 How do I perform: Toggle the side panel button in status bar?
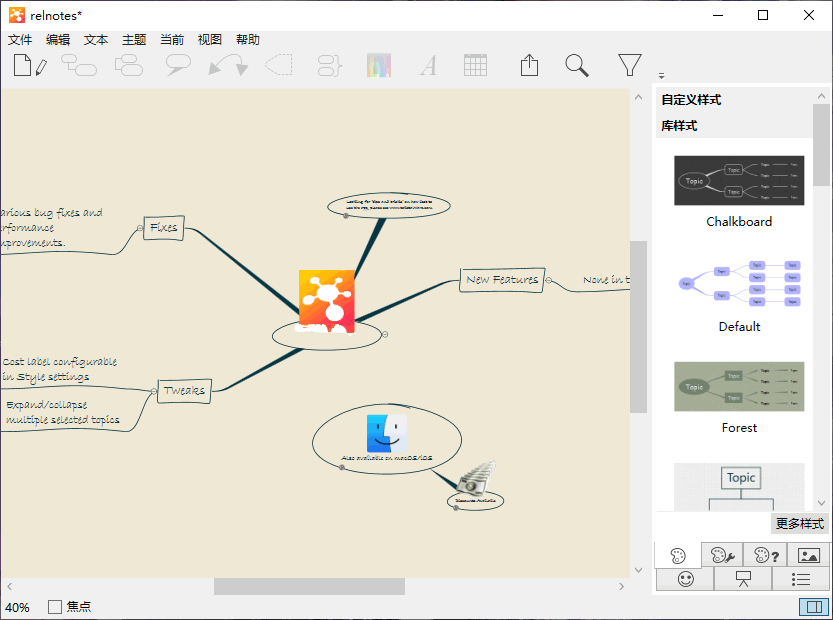[814, 606]
